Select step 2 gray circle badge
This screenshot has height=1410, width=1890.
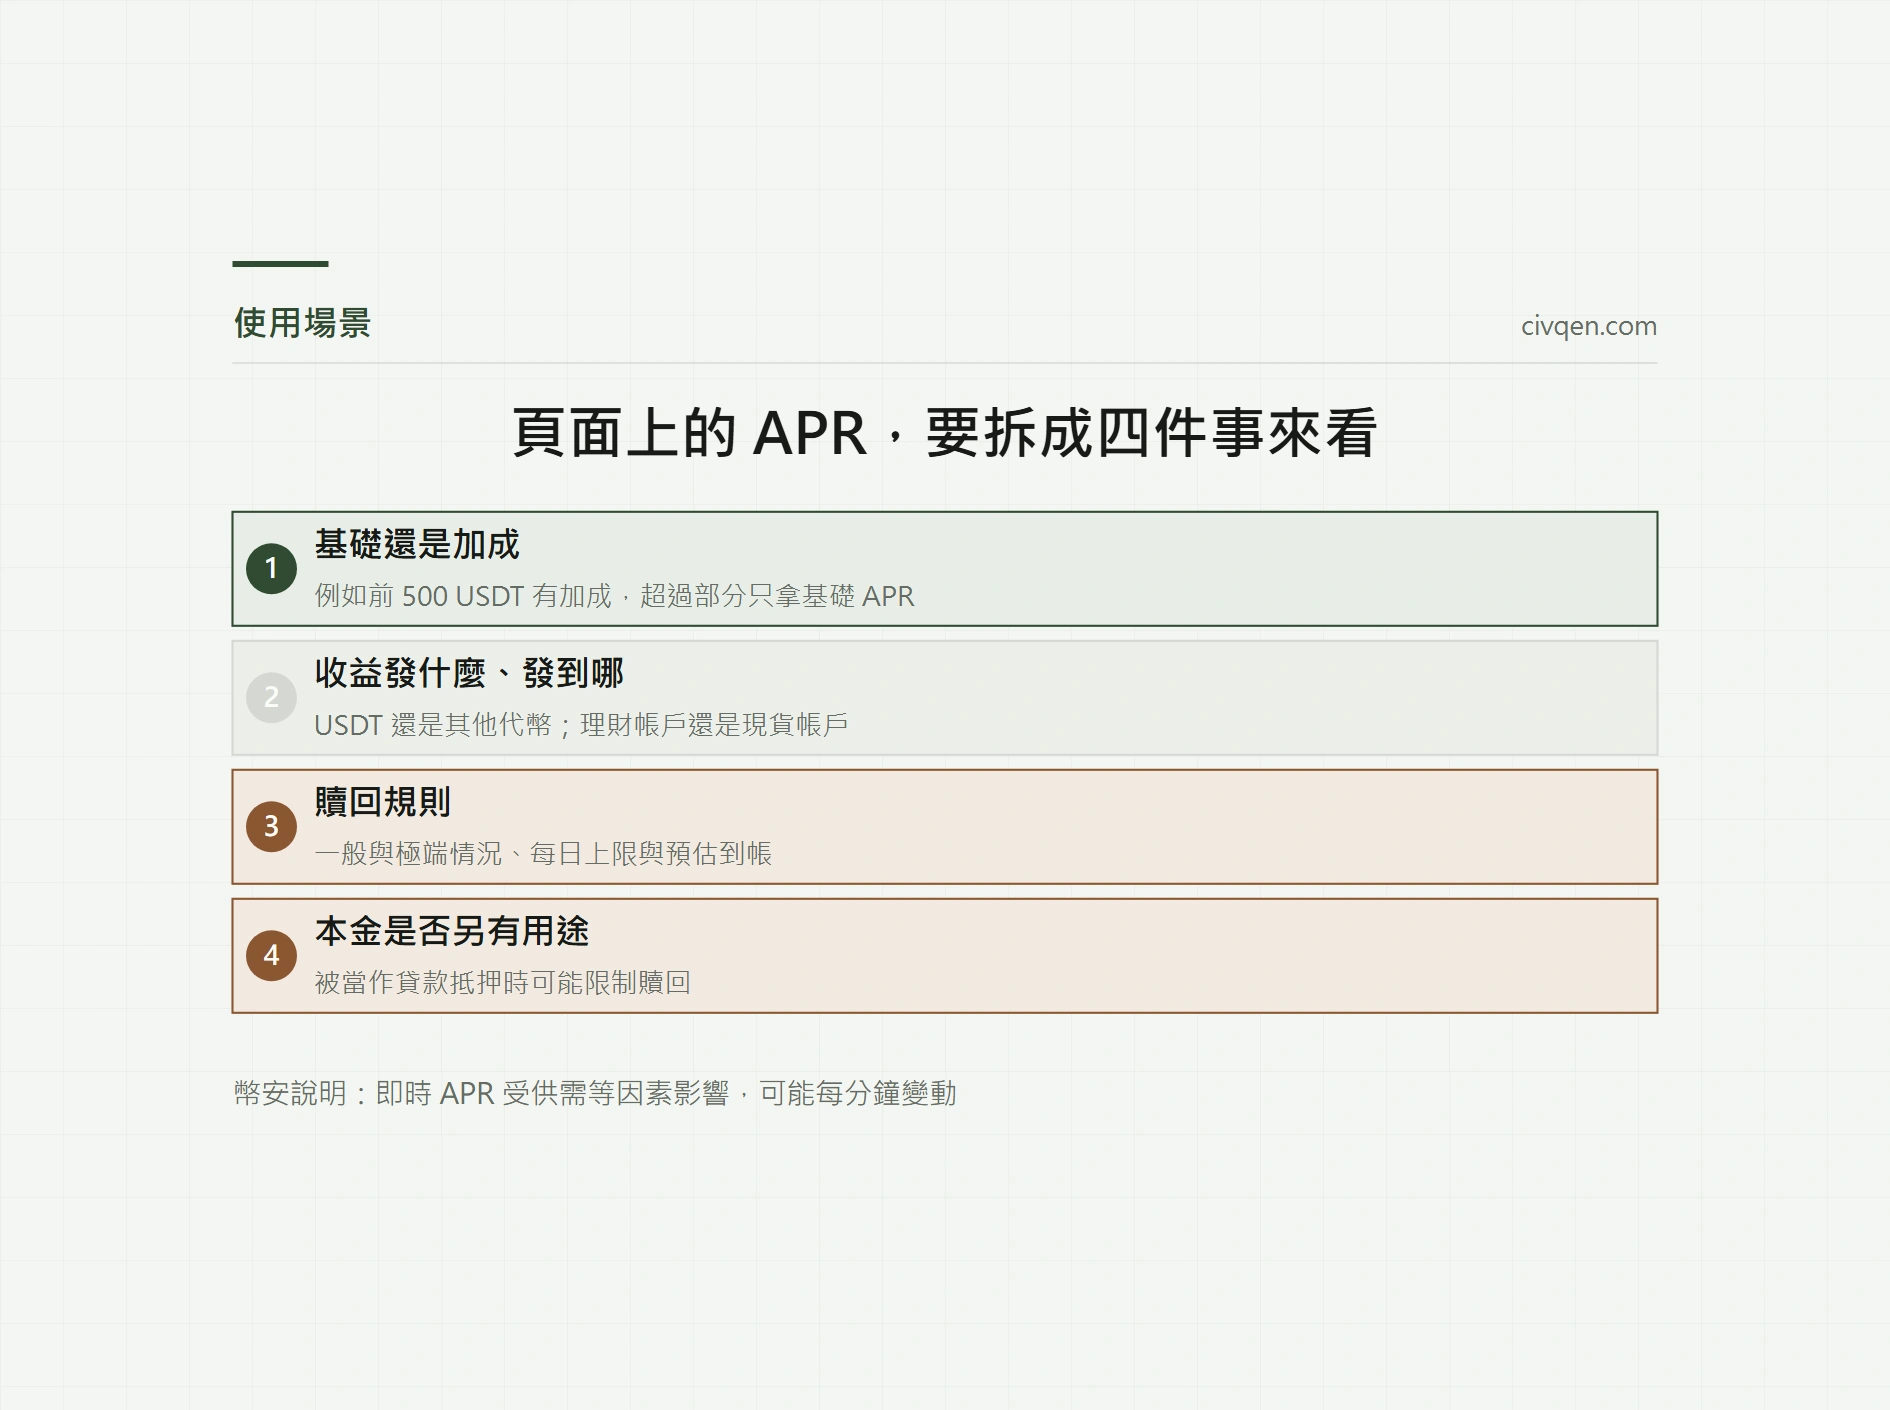(271, 698)
